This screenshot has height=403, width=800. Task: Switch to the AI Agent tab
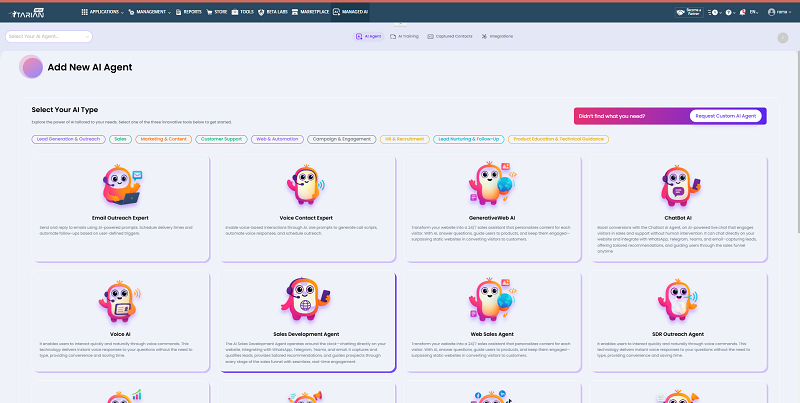click(368, 36)
